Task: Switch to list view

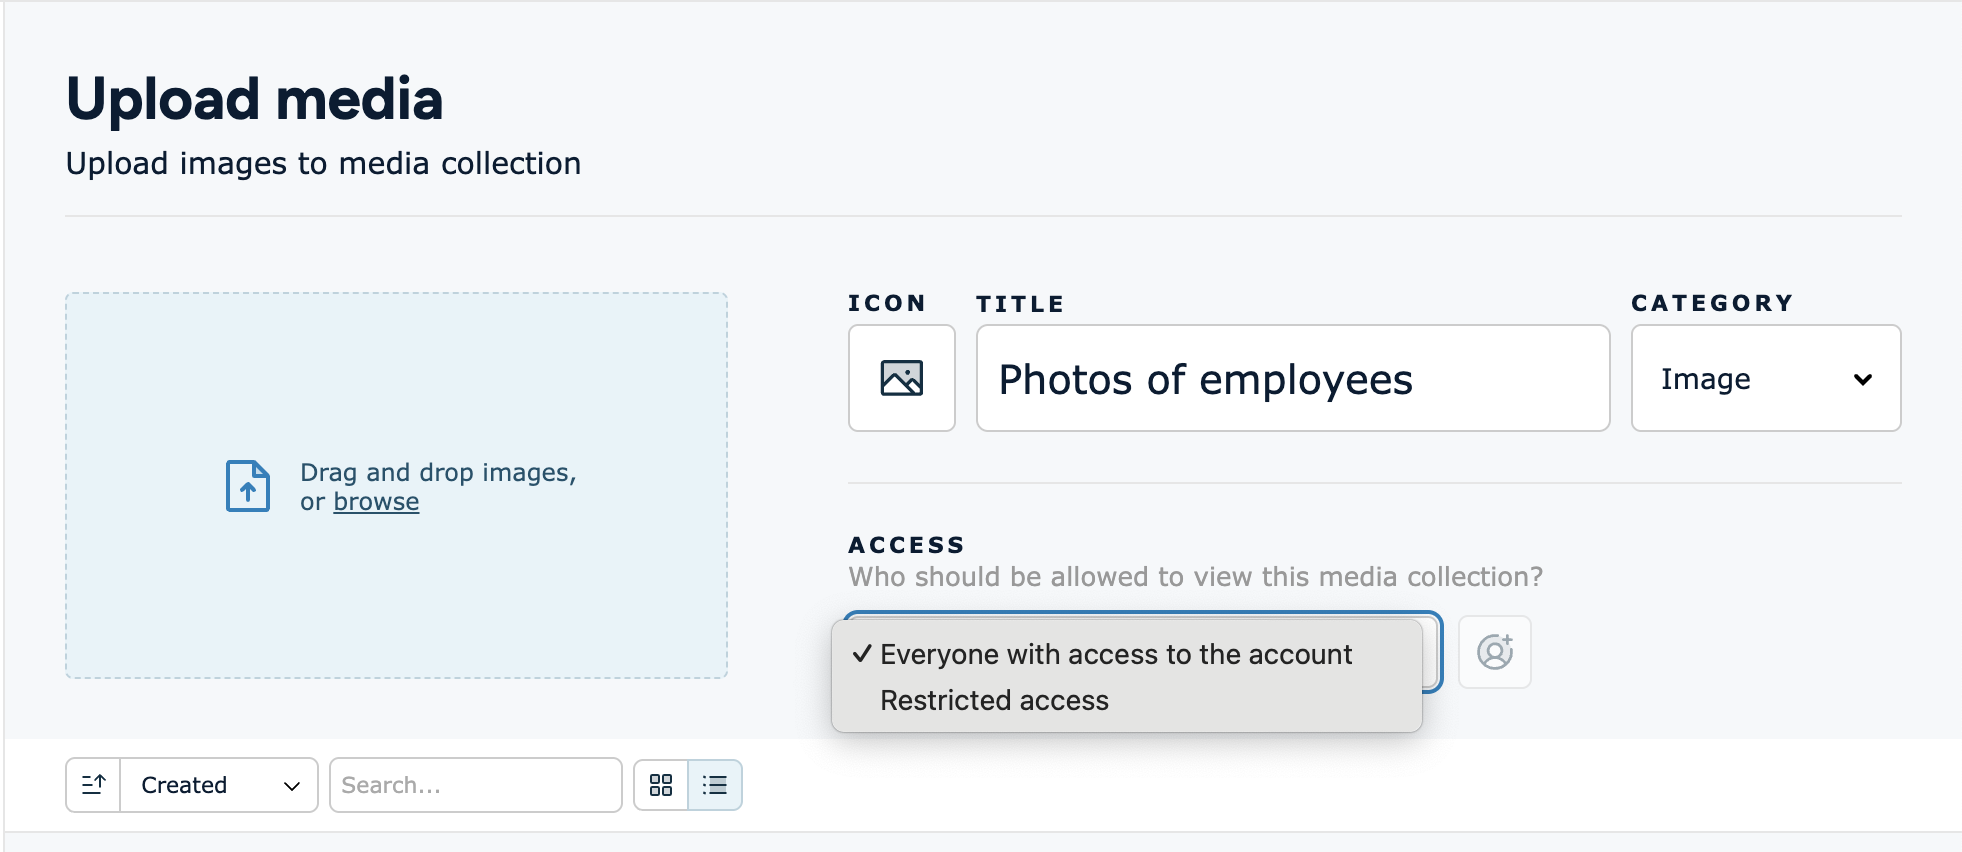Action: point(715,785)
